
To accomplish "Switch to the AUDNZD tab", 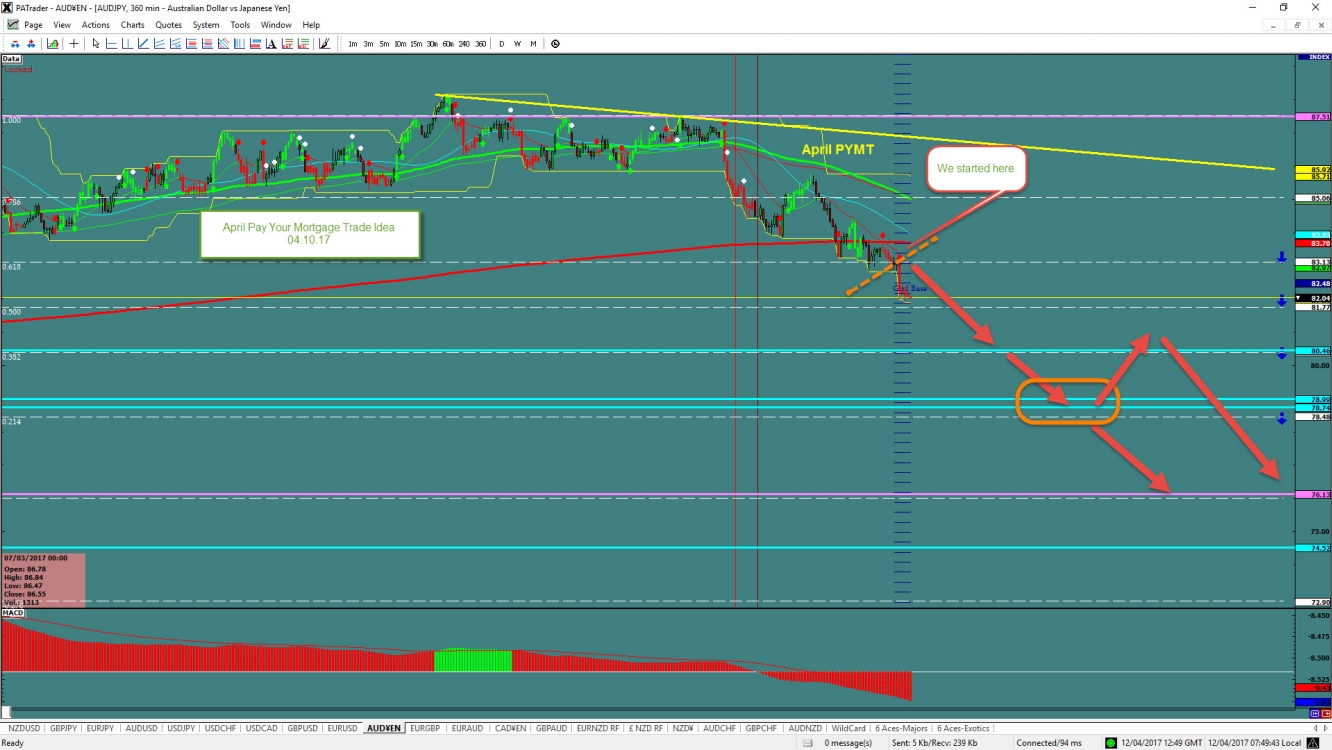I will pyautogui.click(x=804, y=728).
